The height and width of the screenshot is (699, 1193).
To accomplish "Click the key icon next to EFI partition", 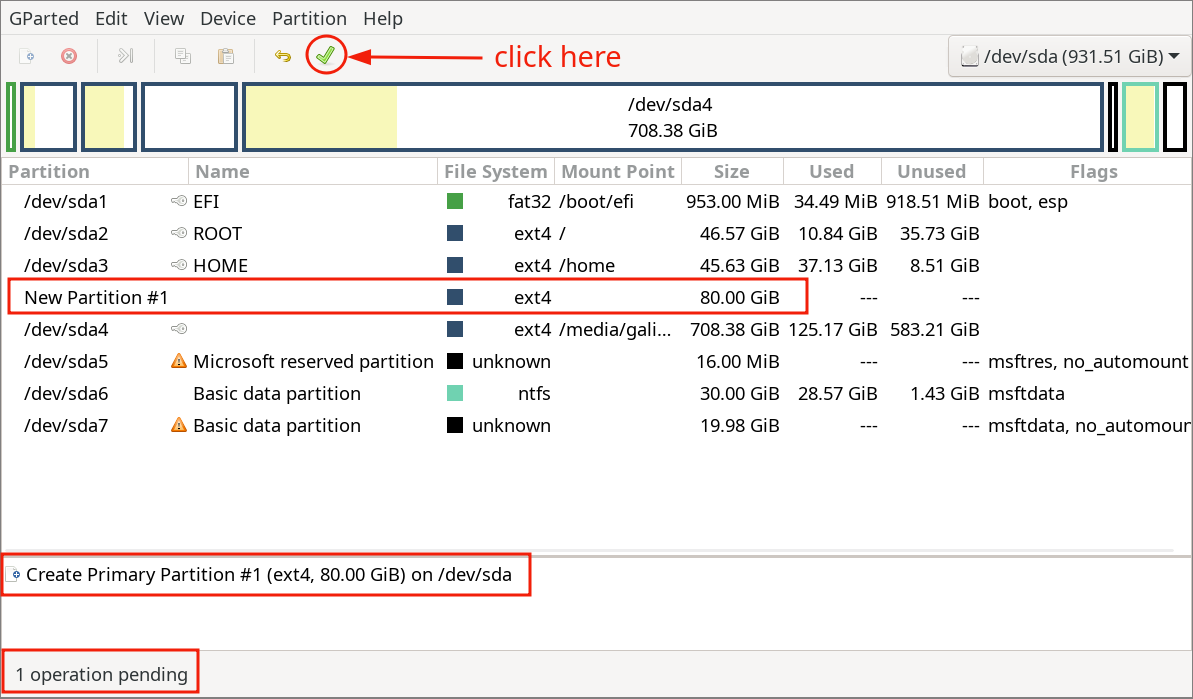I will [x=178, y=201].
